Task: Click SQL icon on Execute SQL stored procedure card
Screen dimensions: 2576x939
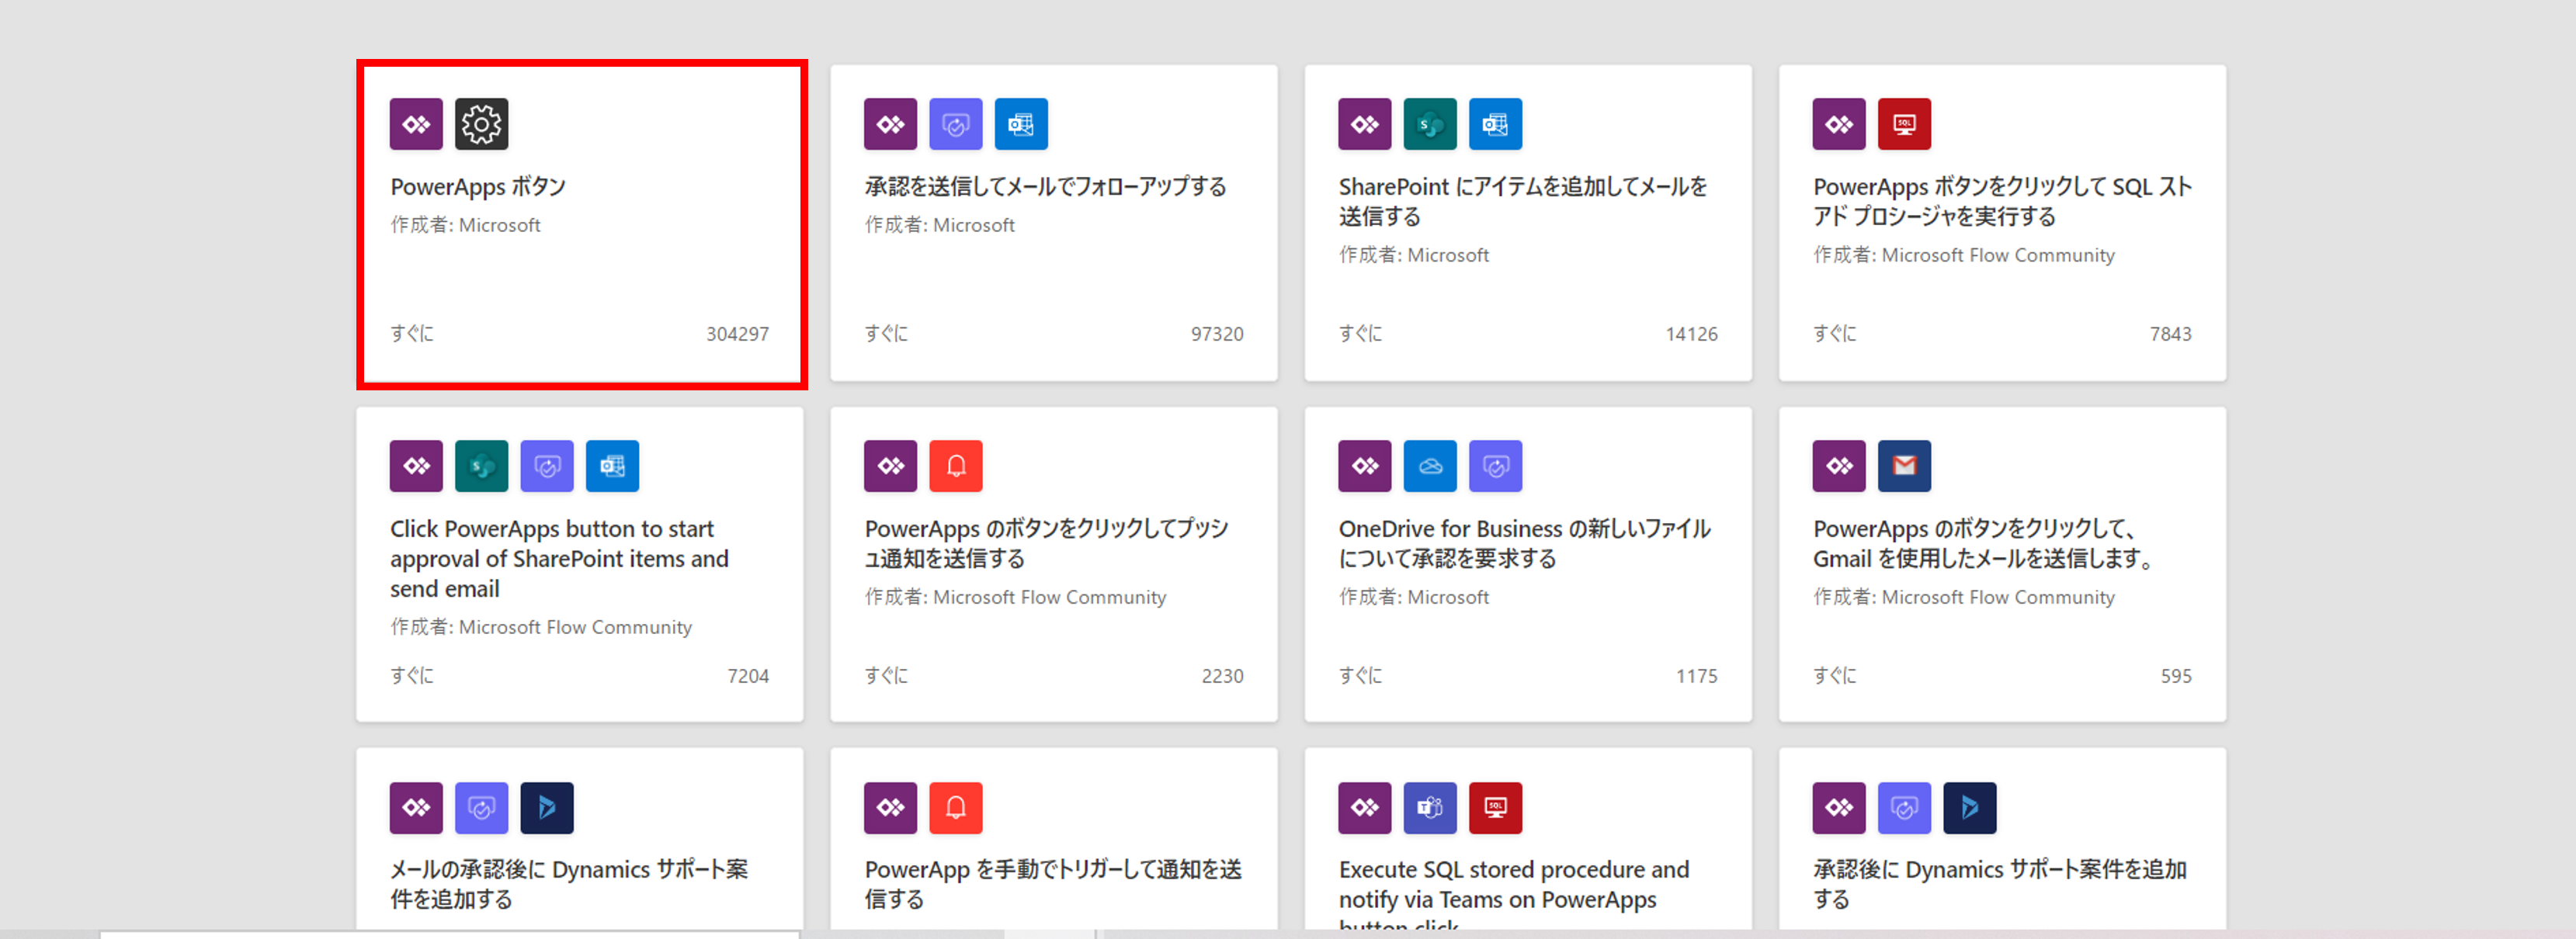Action: pyautogui.click(x=1495, y=808)
